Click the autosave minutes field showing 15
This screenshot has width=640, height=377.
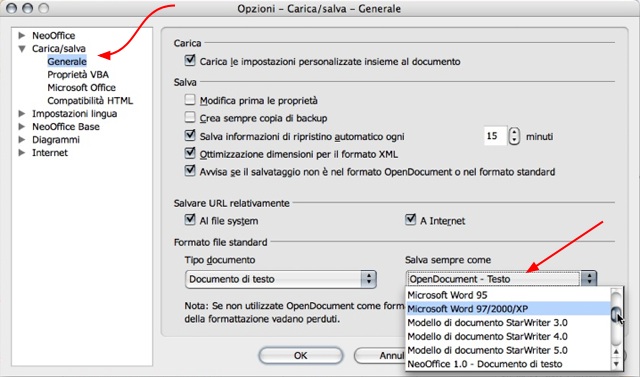[495, 136]
